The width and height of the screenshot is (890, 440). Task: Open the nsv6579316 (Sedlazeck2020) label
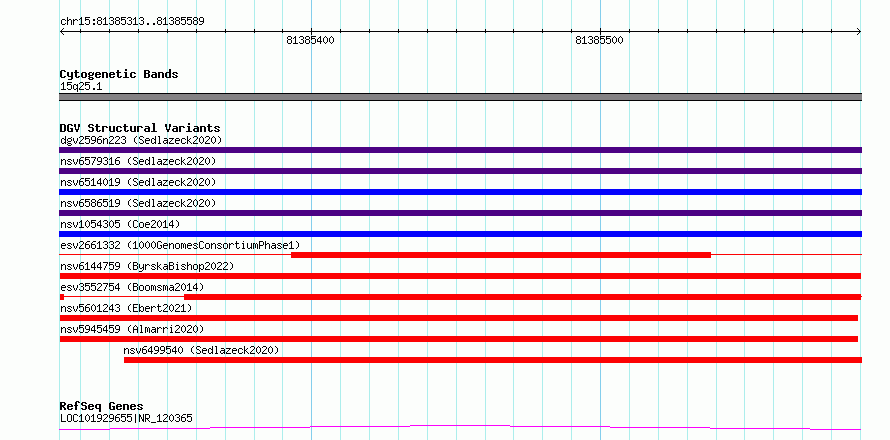138,161
